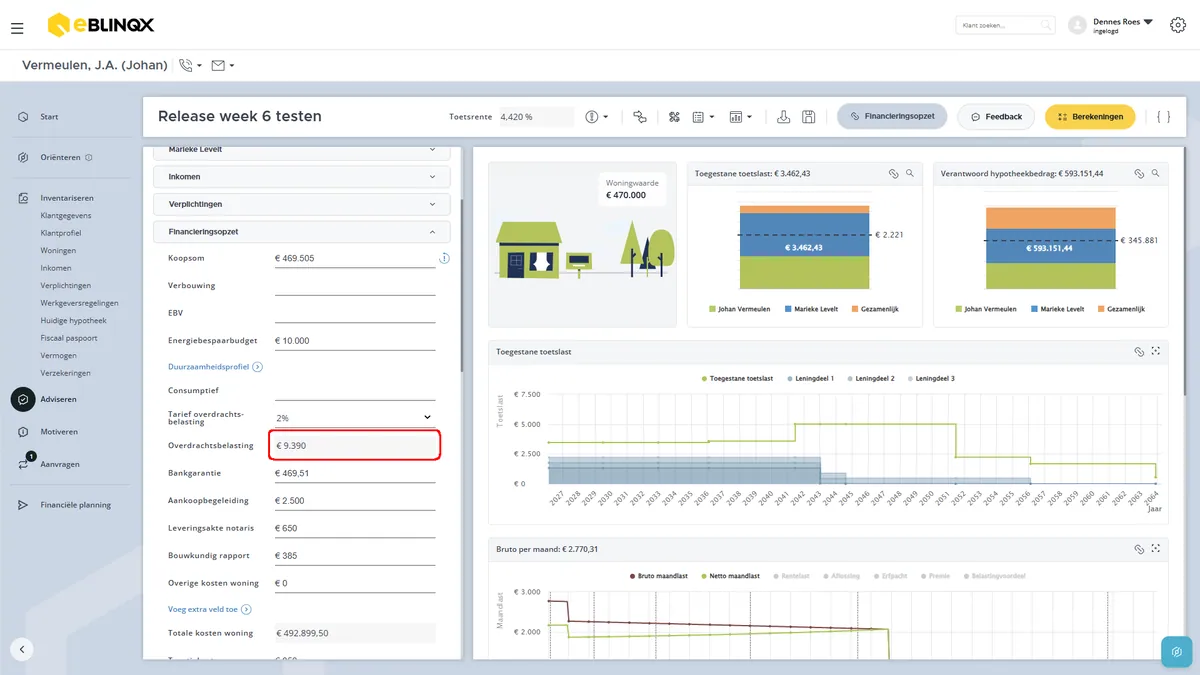
Task: Expand the Toegestane toetslast line chart fullscreen
Action: (x=1155, y=352)
